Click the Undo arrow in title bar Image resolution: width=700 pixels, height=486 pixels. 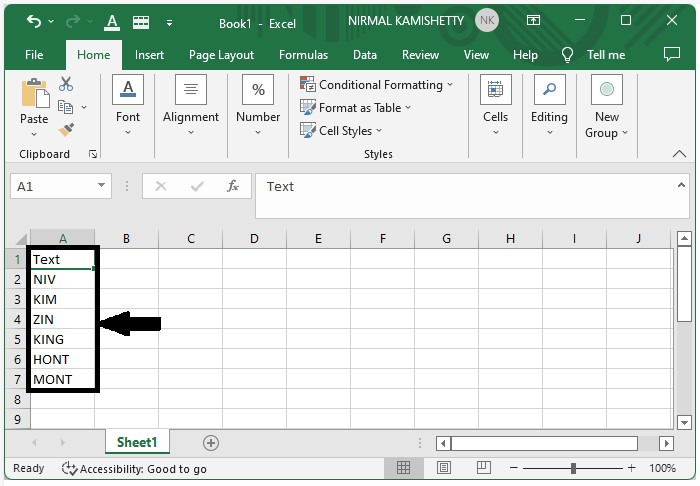pos(34,21)
